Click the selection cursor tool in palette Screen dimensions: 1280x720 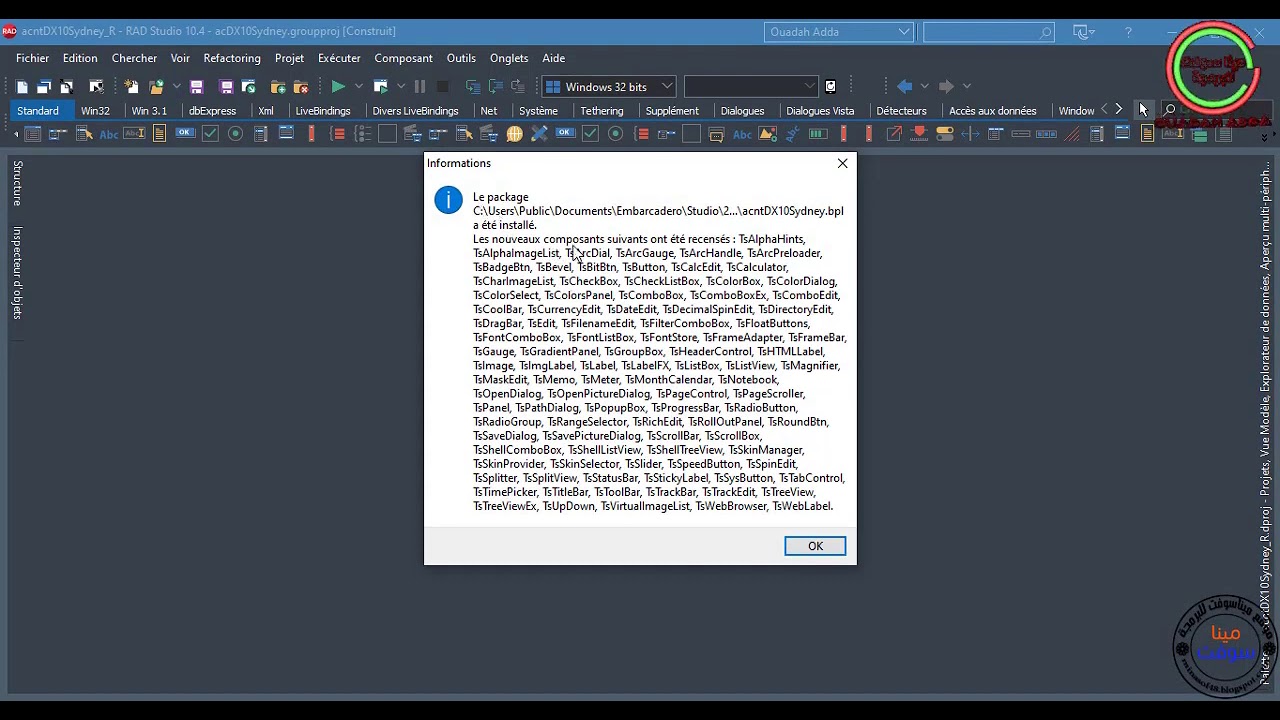[x=1143, y=110]
